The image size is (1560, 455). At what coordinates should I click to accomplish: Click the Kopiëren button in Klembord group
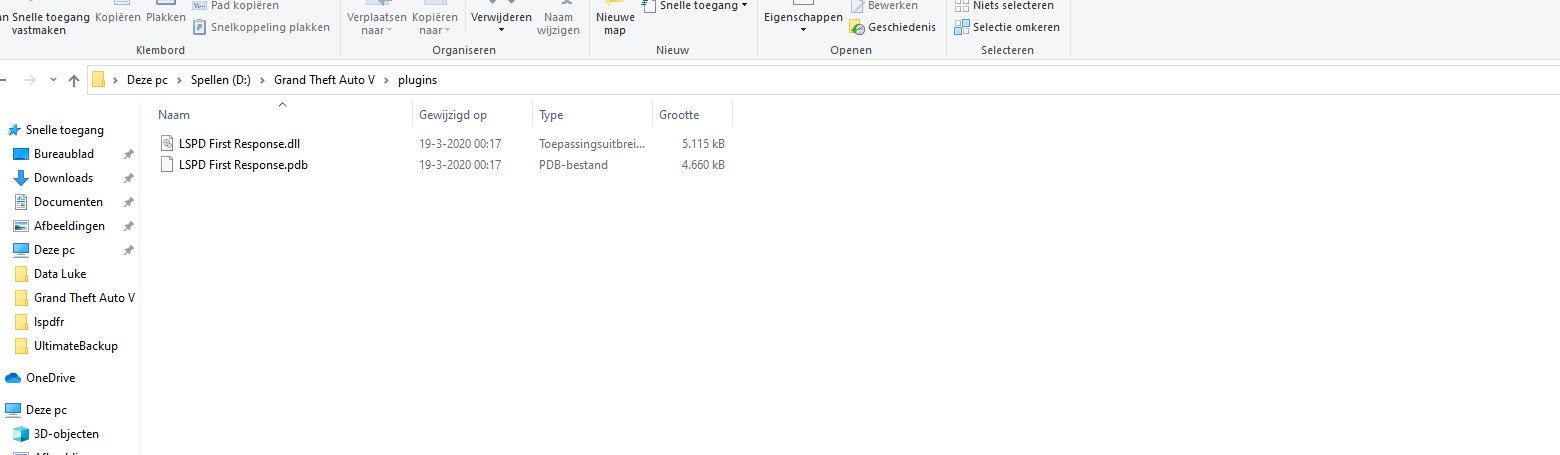[x=118, y=14]
